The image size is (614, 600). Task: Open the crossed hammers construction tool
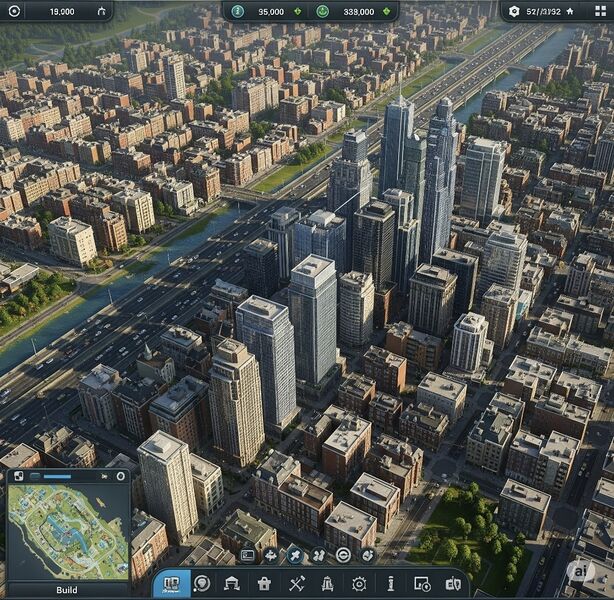coord(296,584)
